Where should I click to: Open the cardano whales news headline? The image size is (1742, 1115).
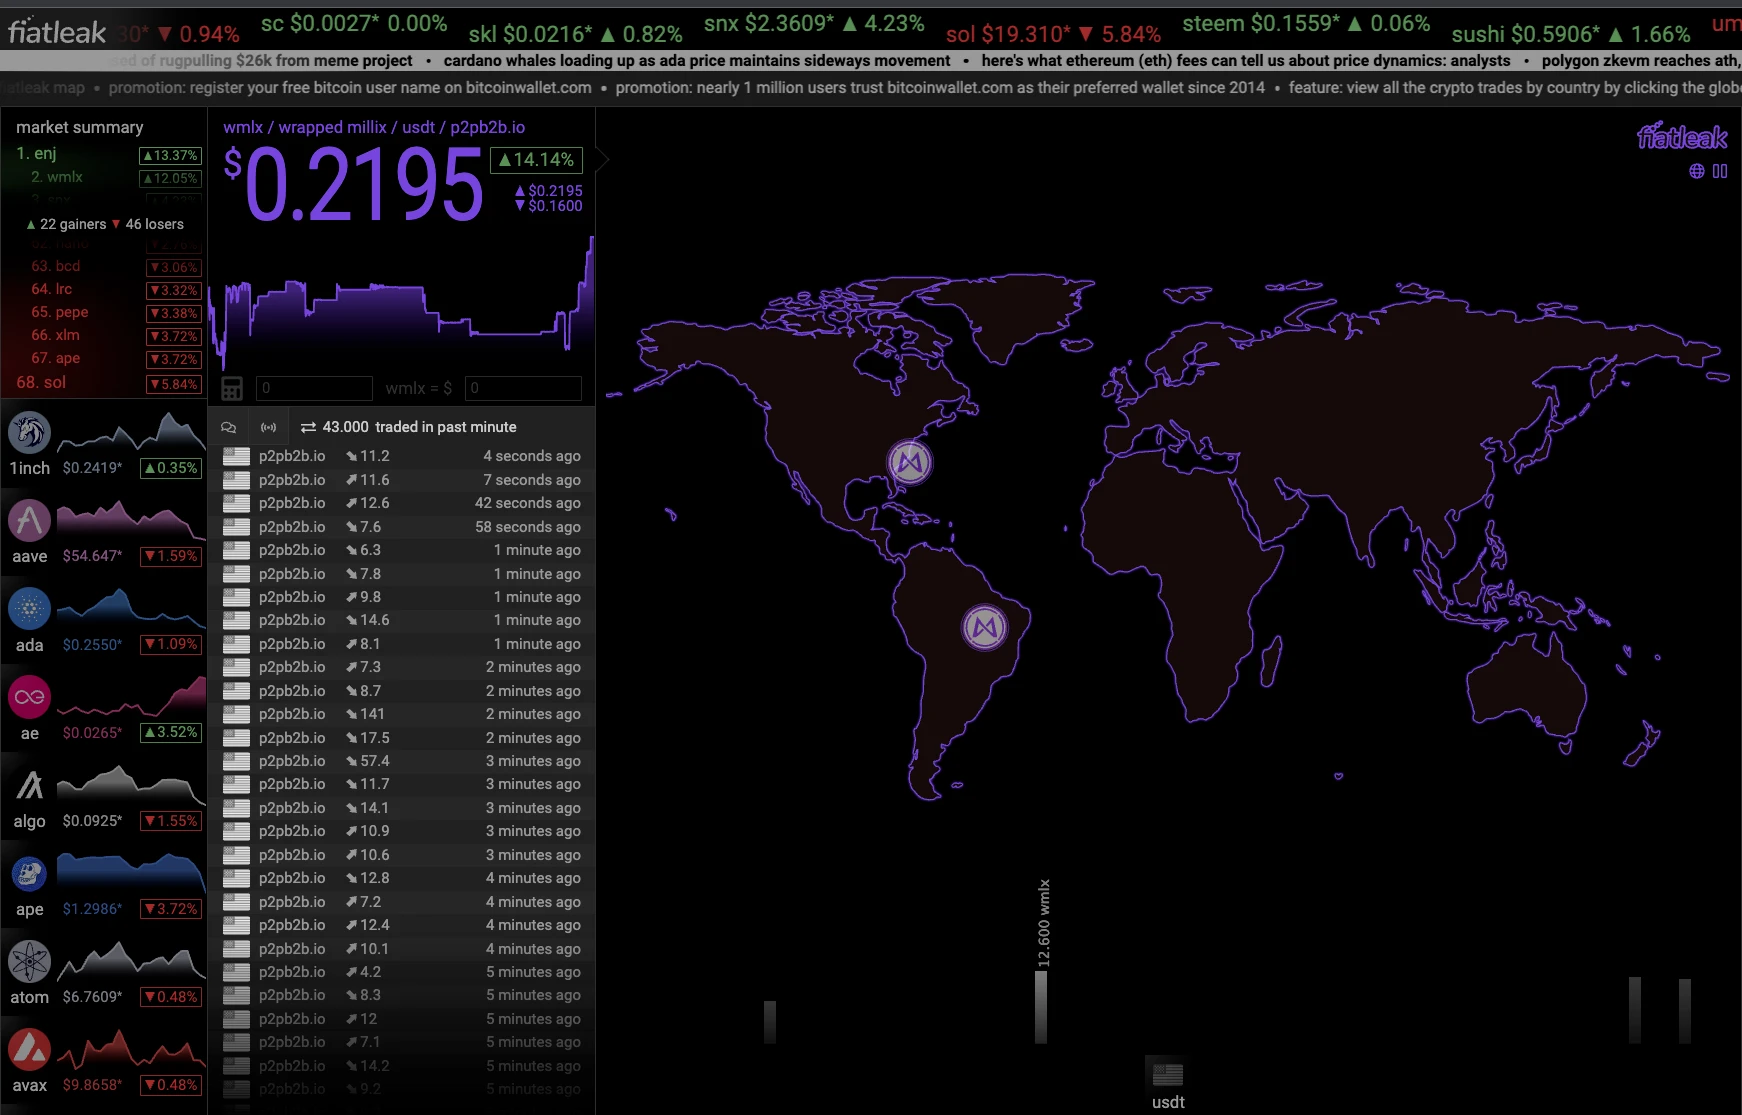pyautogui.click(x=697, y=60)
